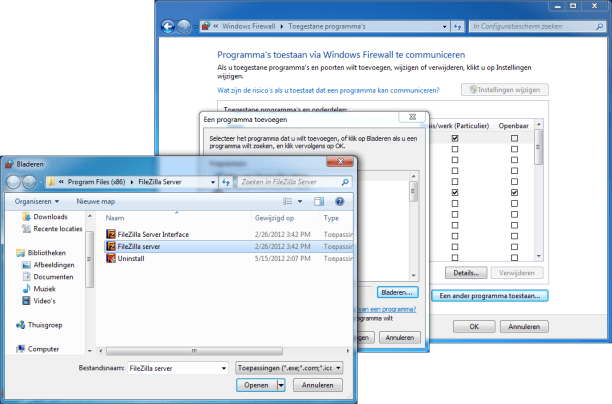Screen dimensions: 612x404
Task: Click the FileZilla Server Interface file icon
Action: point(111,234)
